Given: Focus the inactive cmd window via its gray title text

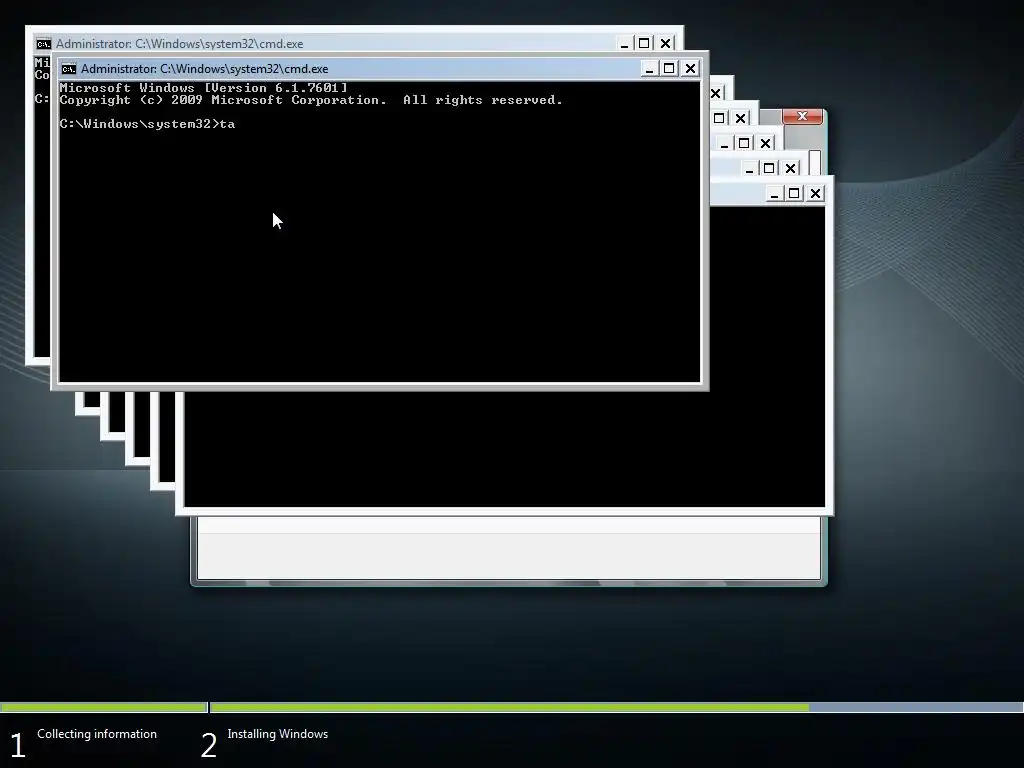Looking at the screenshot, I should point(180,44).
